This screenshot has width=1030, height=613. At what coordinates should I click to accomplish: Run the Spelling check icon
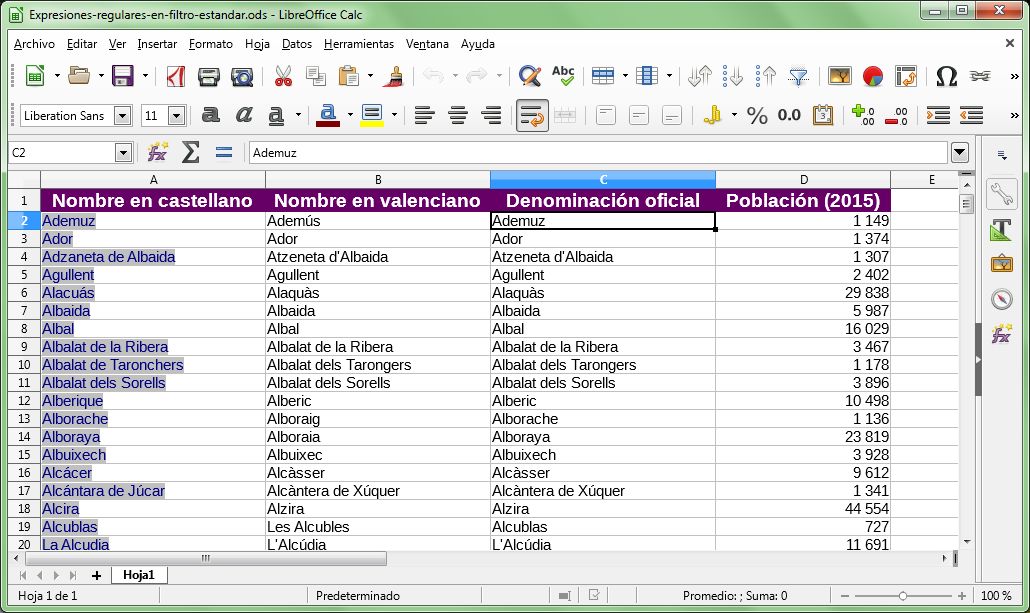(564, 74)
